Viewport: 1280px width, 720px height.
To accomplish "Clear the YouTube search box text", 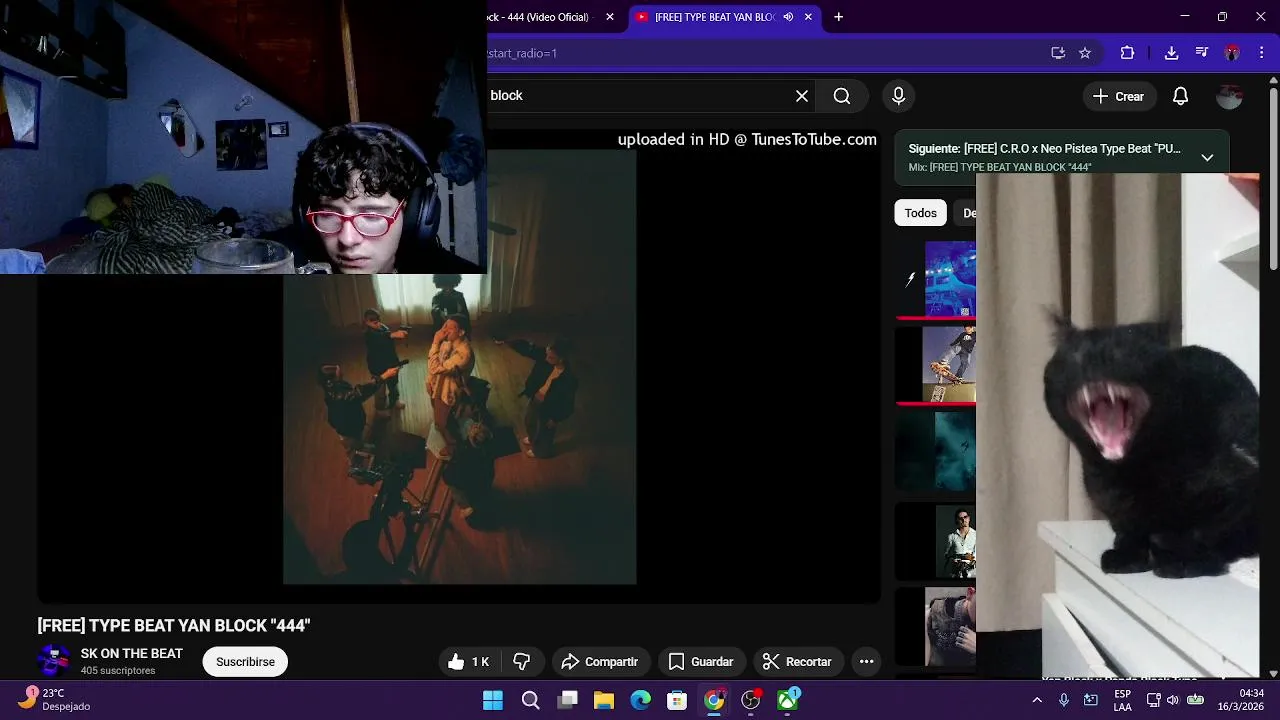I will coord(802,96).
